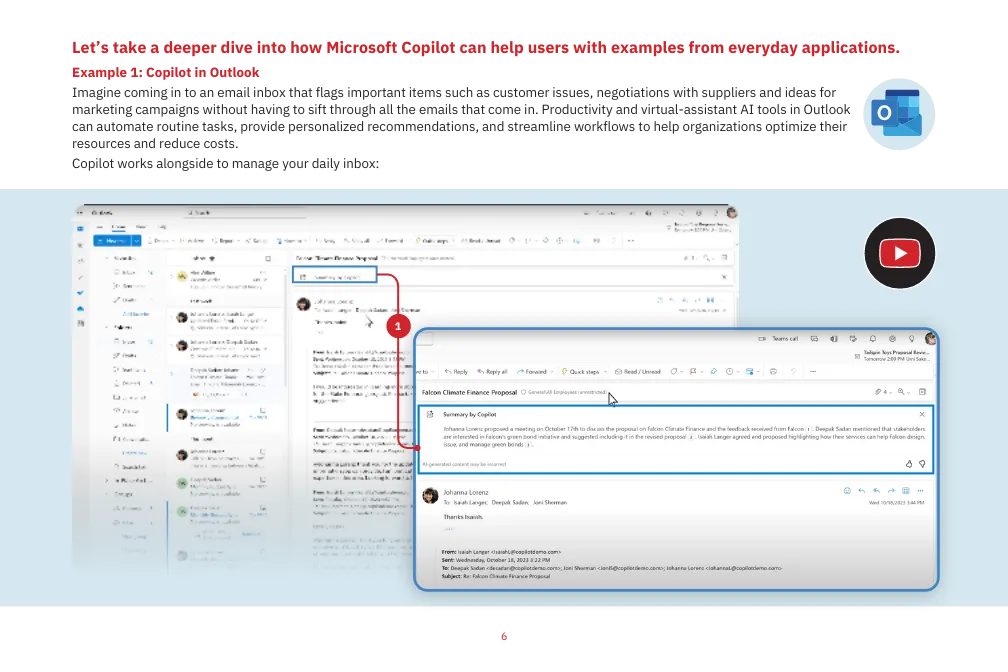Open the settings gear in the enlarged callout

[892, 338]
